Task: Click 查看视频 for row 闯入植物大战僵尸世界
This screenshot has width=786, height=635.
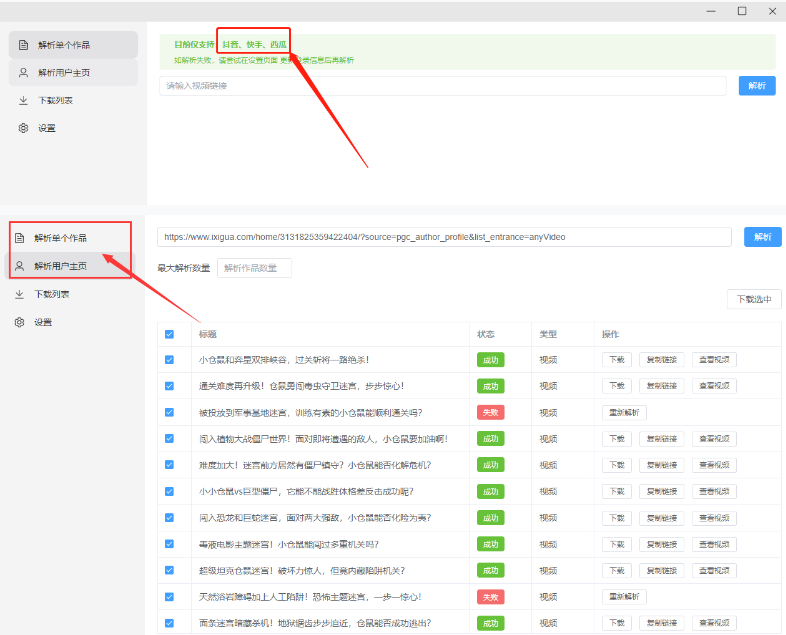Action: point(714,439)
